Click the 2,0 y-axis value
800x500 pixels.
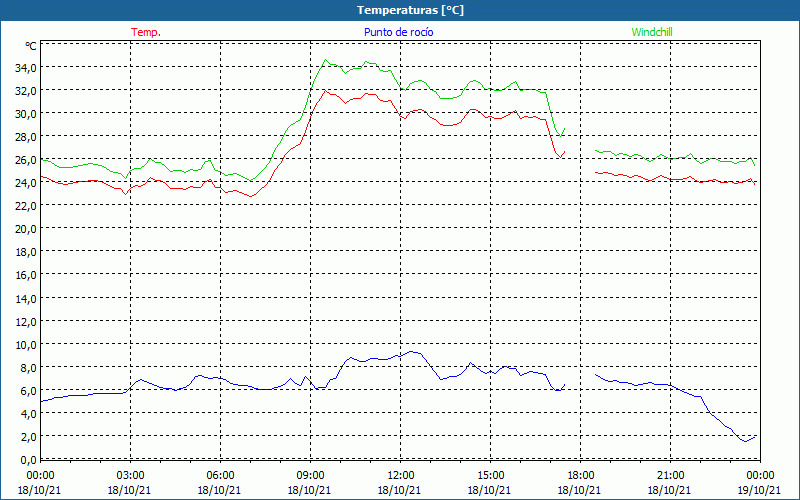[x=28, y=437]
